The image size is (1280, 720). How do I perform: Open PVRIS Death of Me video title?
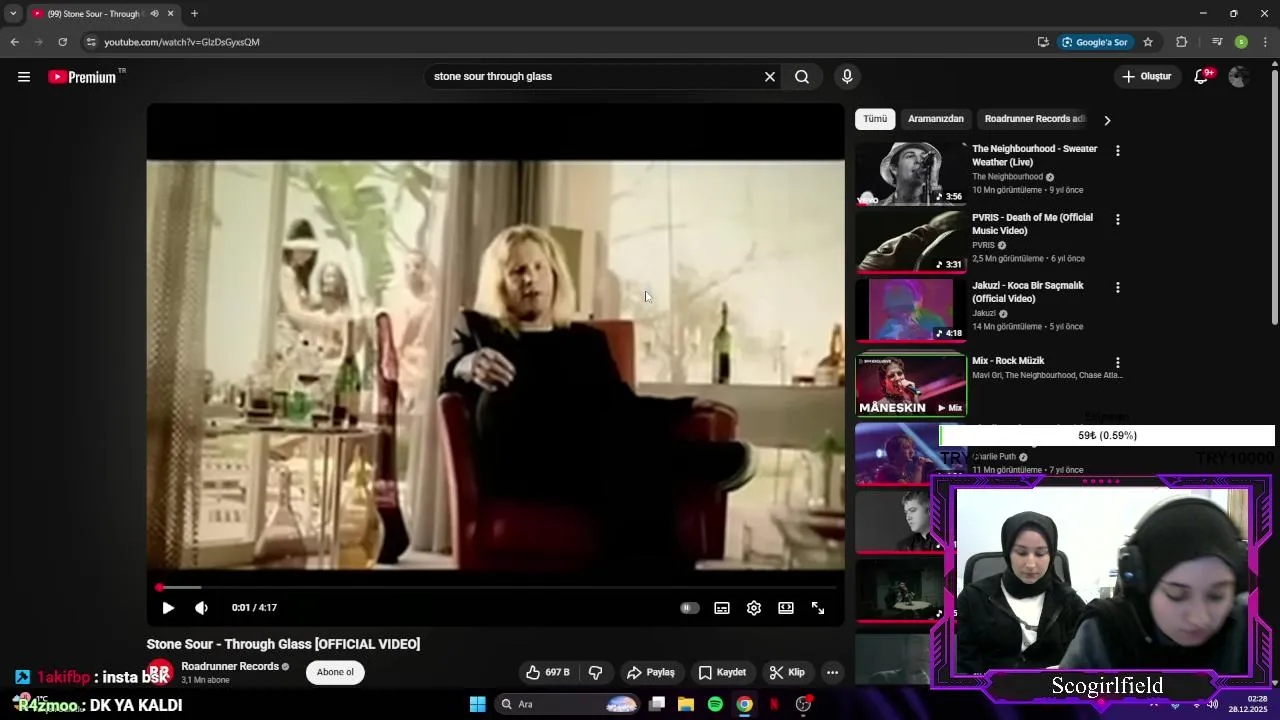coord(1032,224)
